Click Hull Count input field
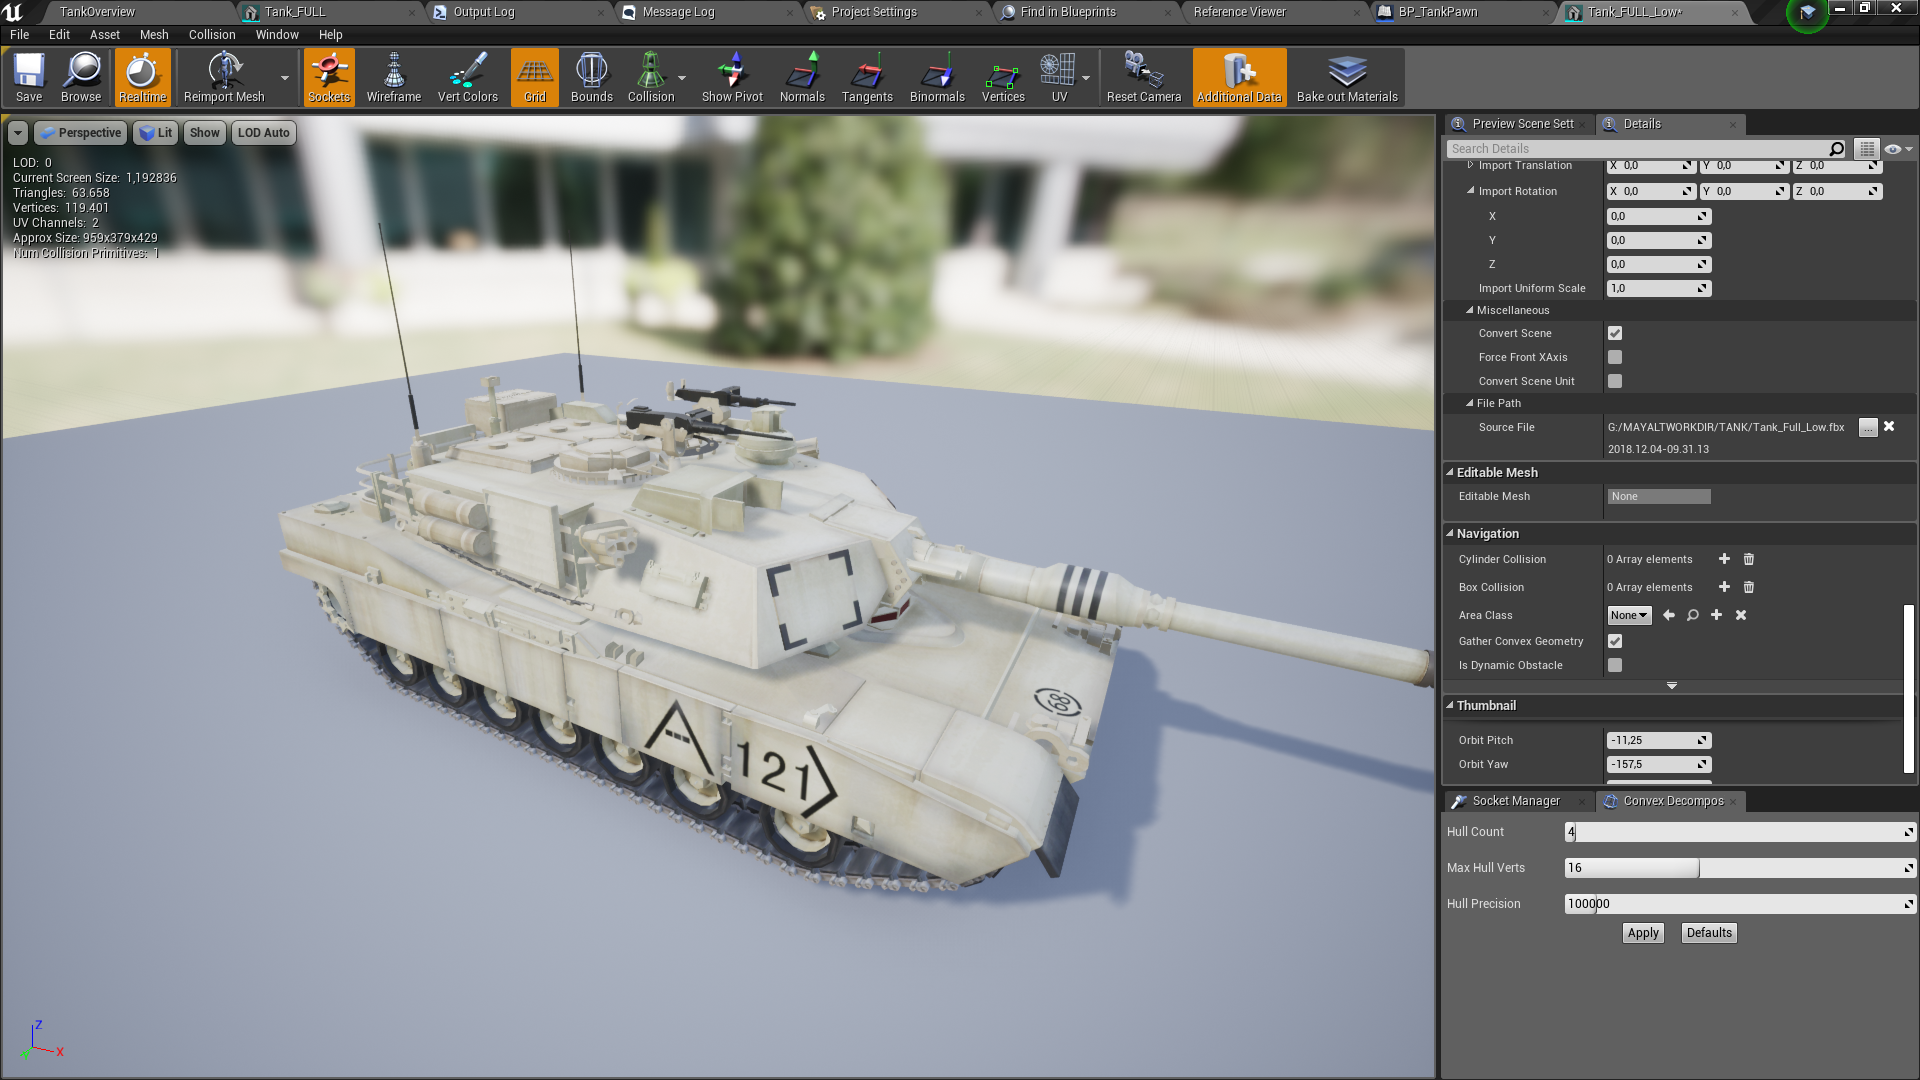This screenshot has height=1080, width=1920. click(1735, 831)
